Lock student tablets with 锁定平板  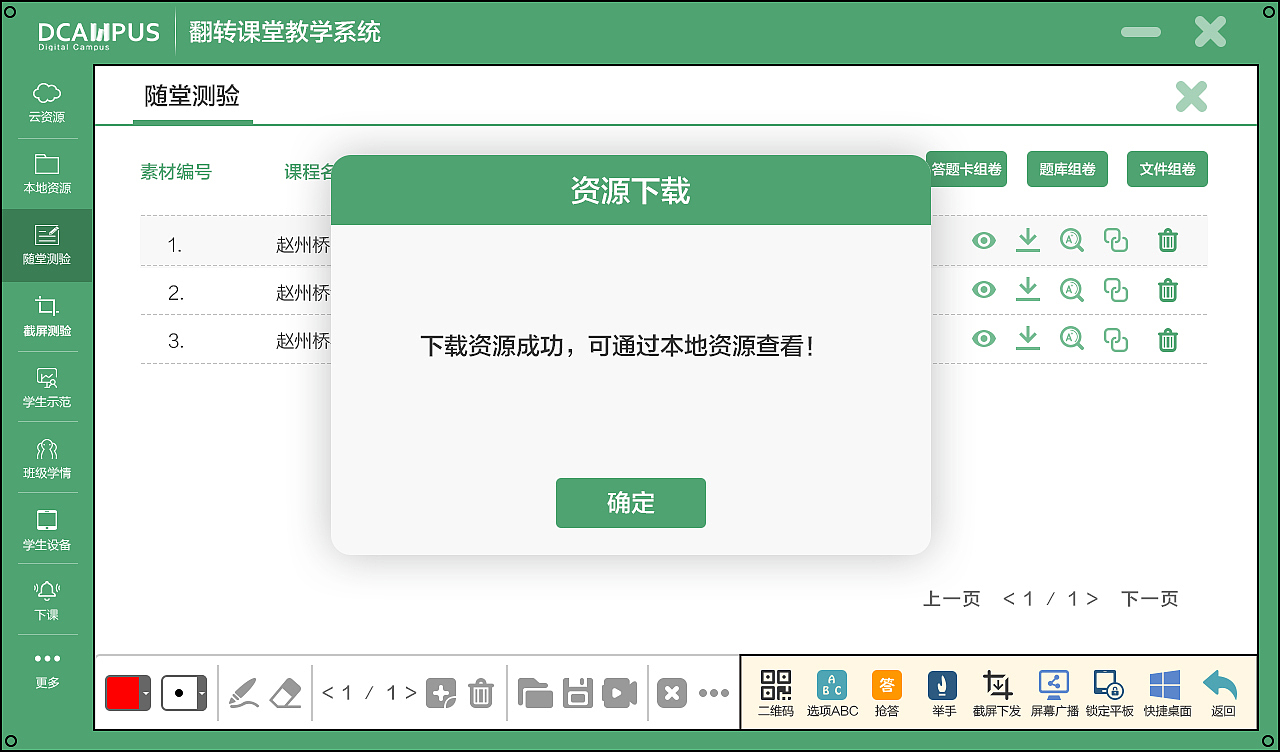(1109, 692)
